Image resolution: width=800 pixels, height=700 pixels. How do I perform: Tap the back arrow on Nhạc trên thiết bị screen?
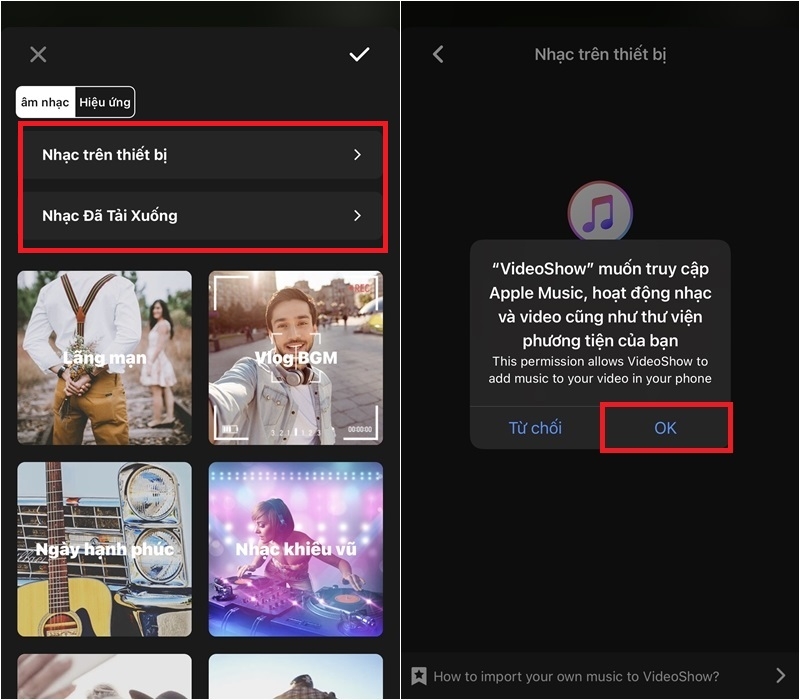(x=437, y=54)
